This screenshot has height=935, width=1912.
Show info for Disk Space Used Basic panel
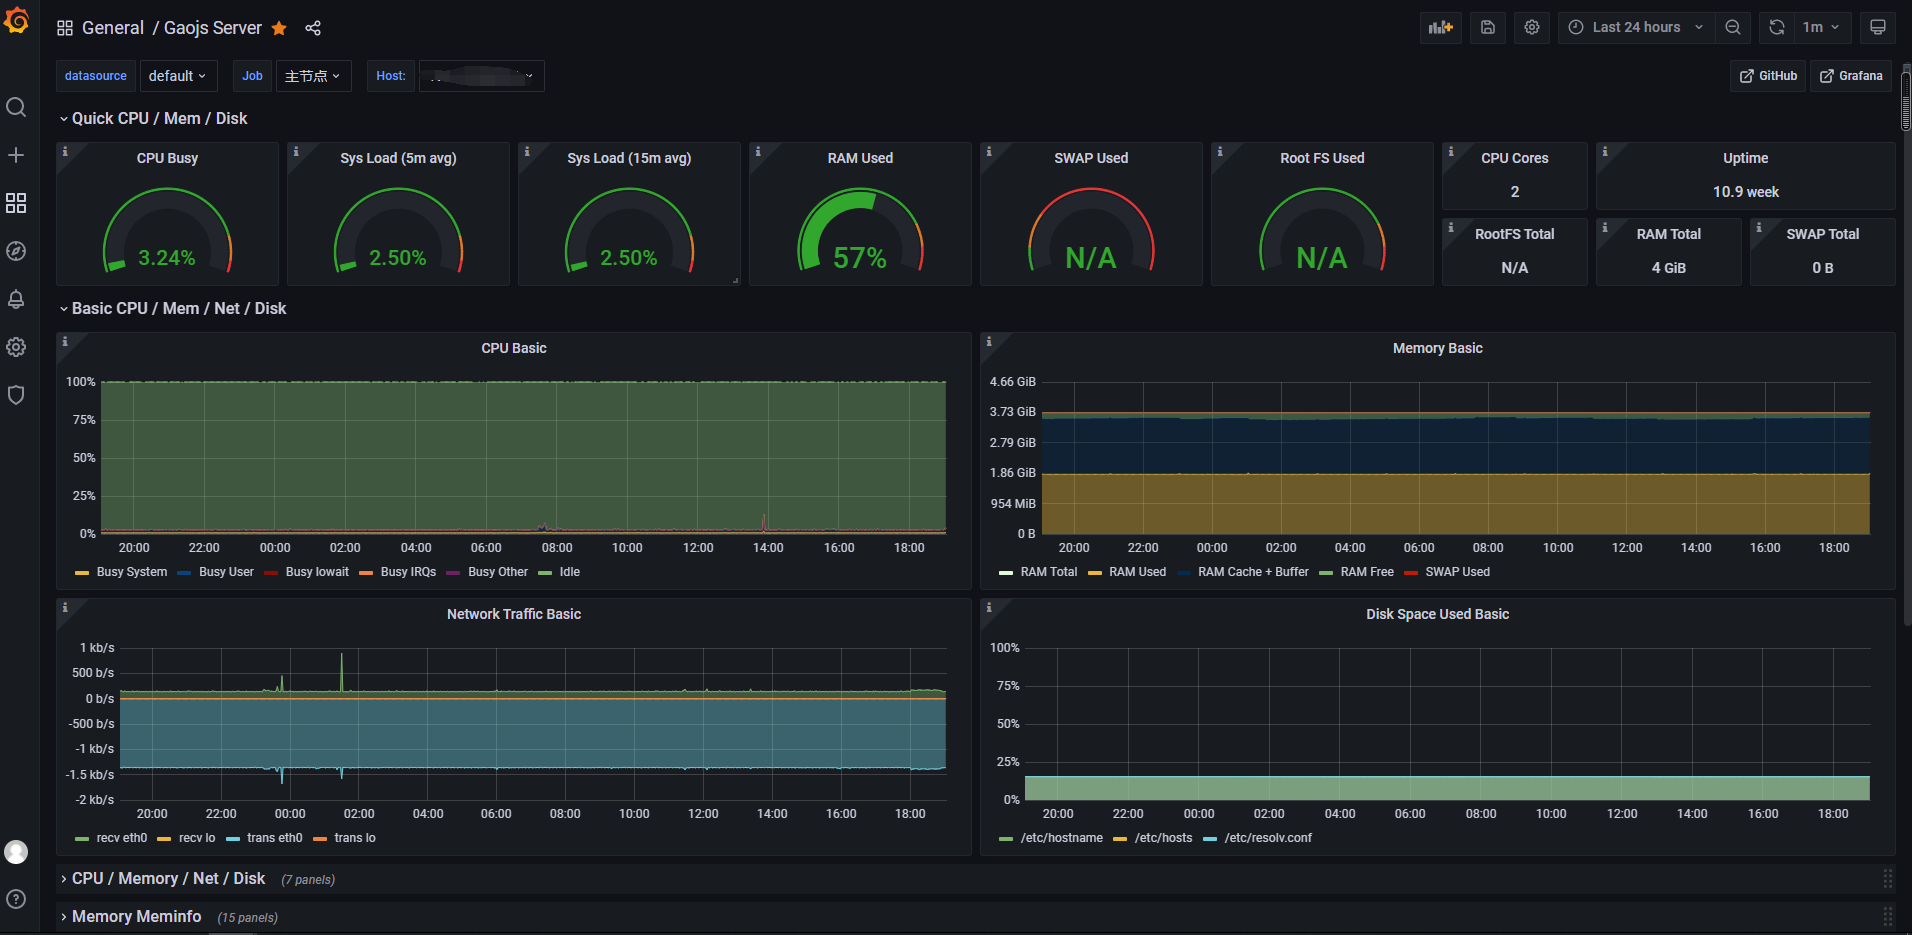pos(989,608)
